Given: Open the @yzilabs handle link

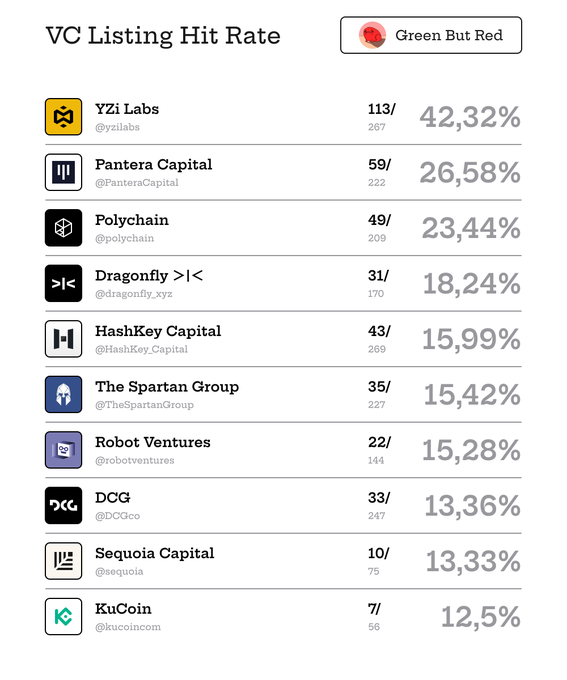Looking at the screenshot, I should 118,127.
